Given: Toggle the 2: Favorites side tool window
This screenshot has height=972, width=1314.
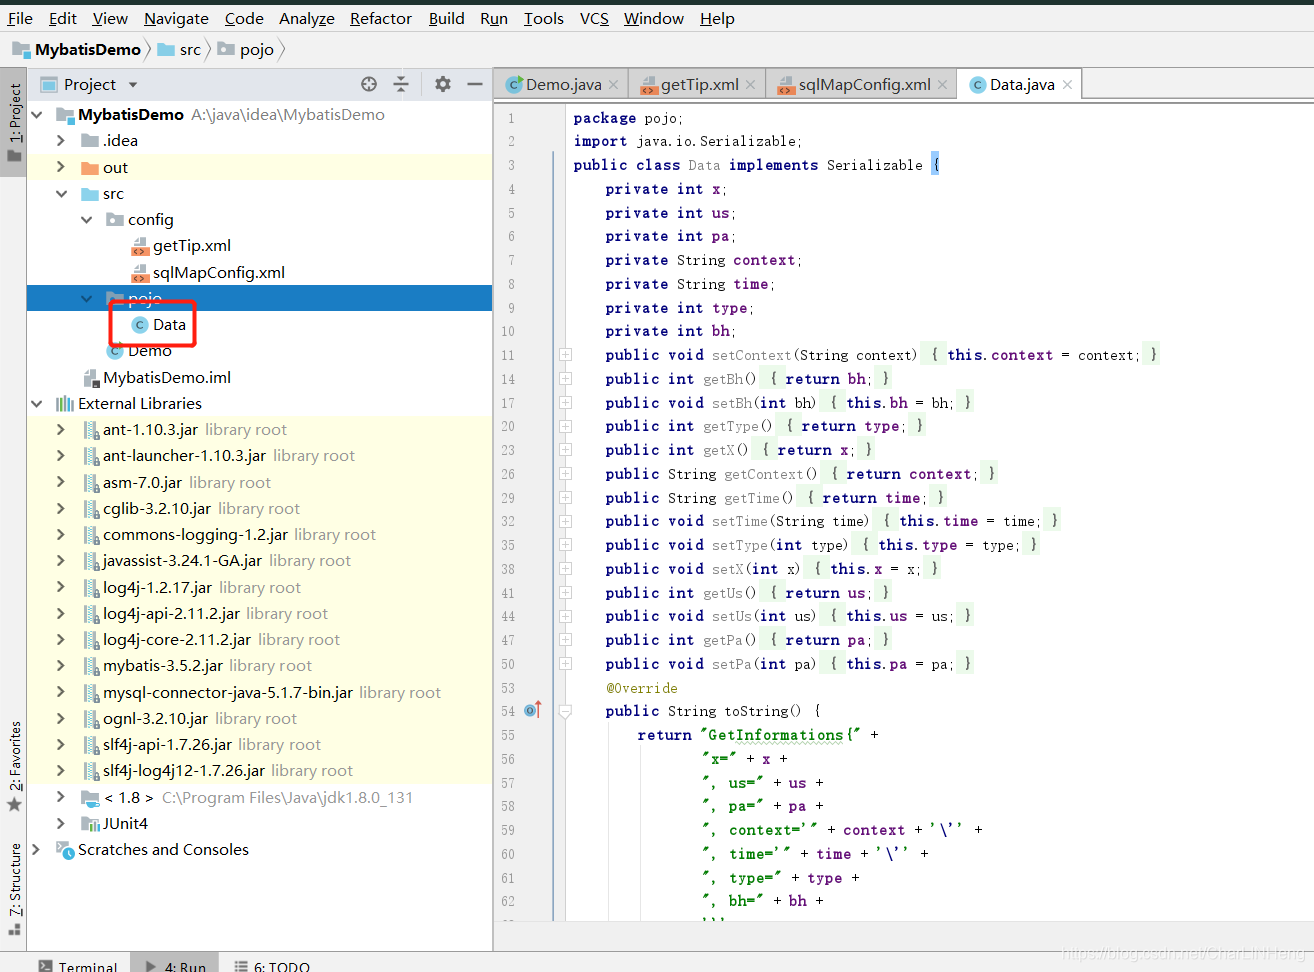Looking at the screenshot, I should (x=14, y=765).
